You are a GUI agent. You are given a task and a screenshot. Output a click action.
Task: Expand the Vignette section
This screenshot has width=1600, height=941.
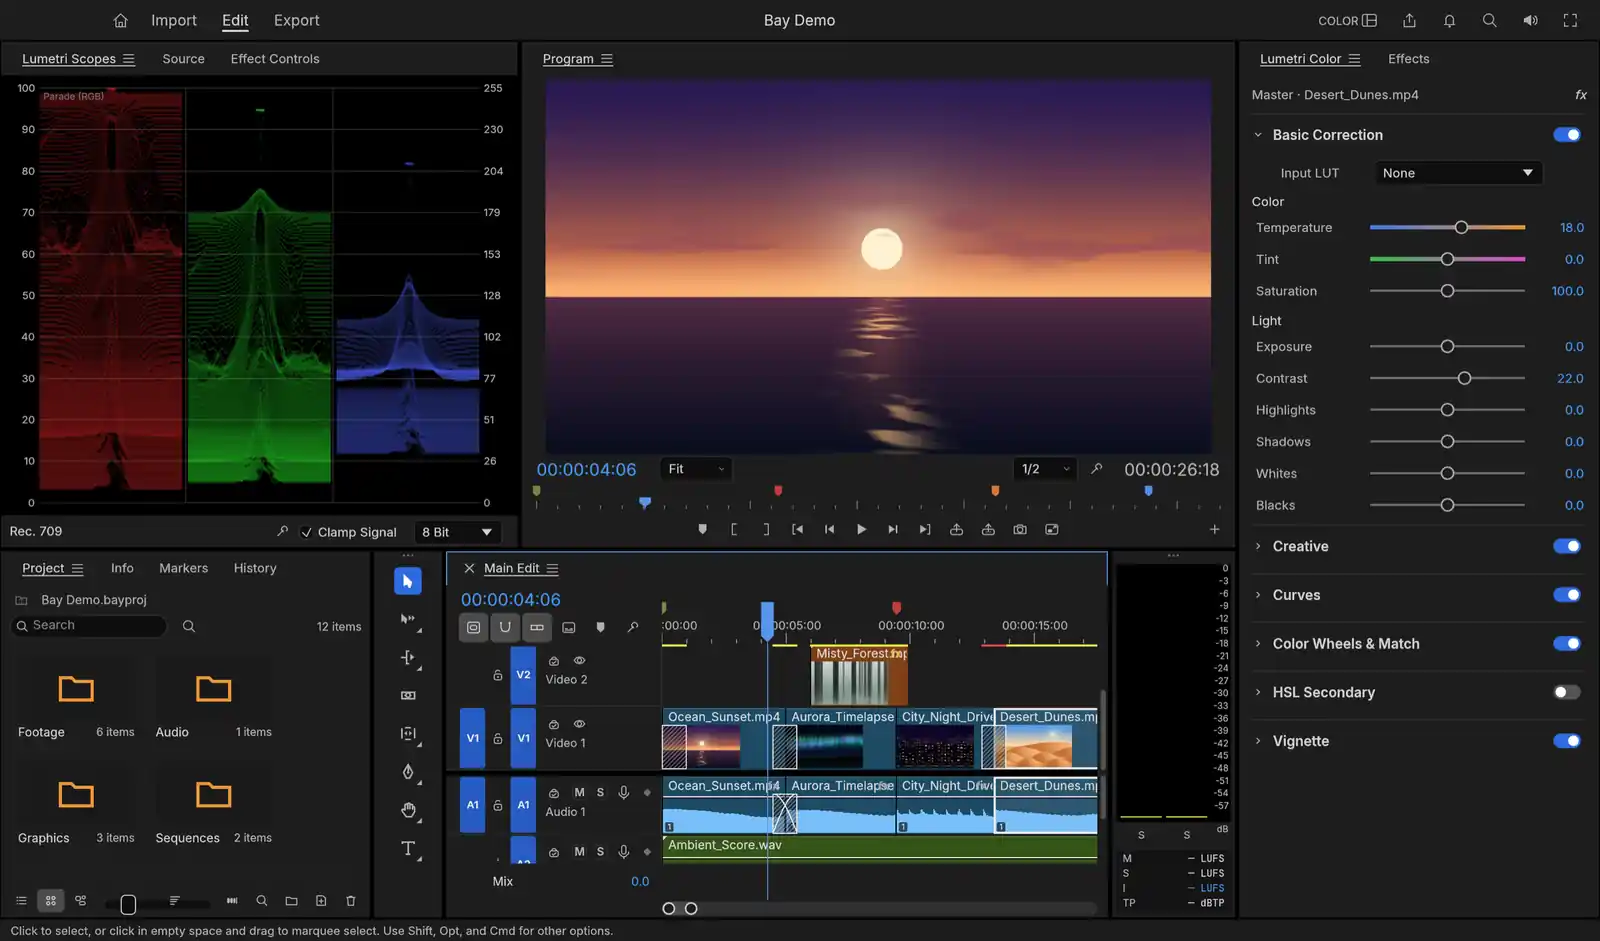click(1258, 741)
